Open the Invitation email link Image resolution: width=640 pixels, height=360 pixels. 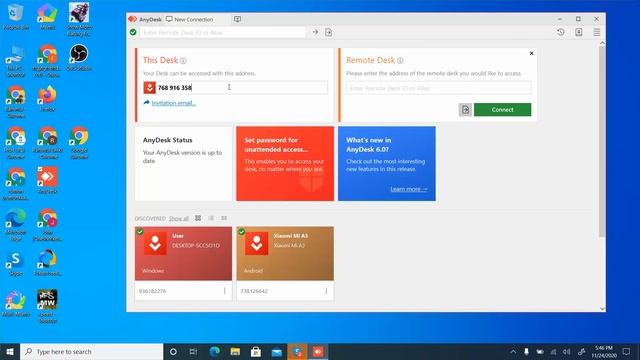pos(173,103)
